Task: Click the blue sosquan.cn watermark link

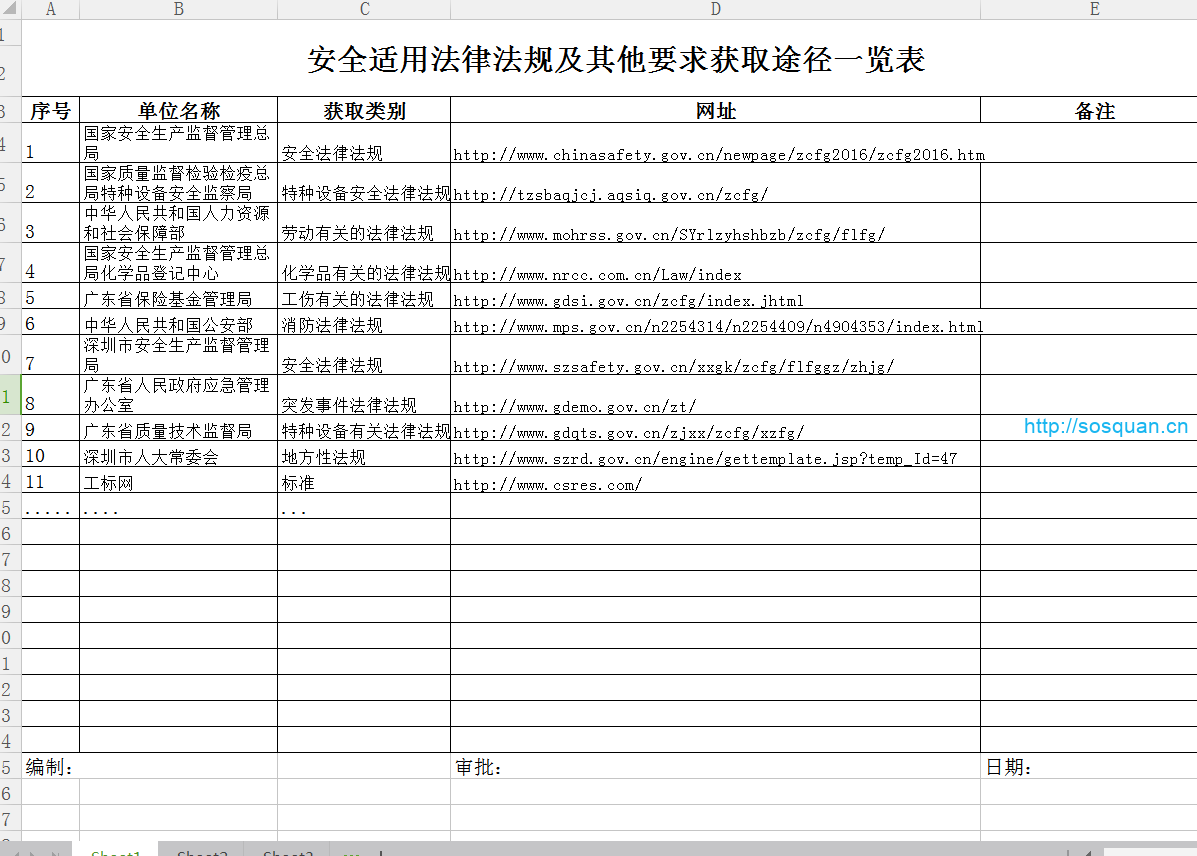Action: pyautogui.click(x=1105, y=427)
